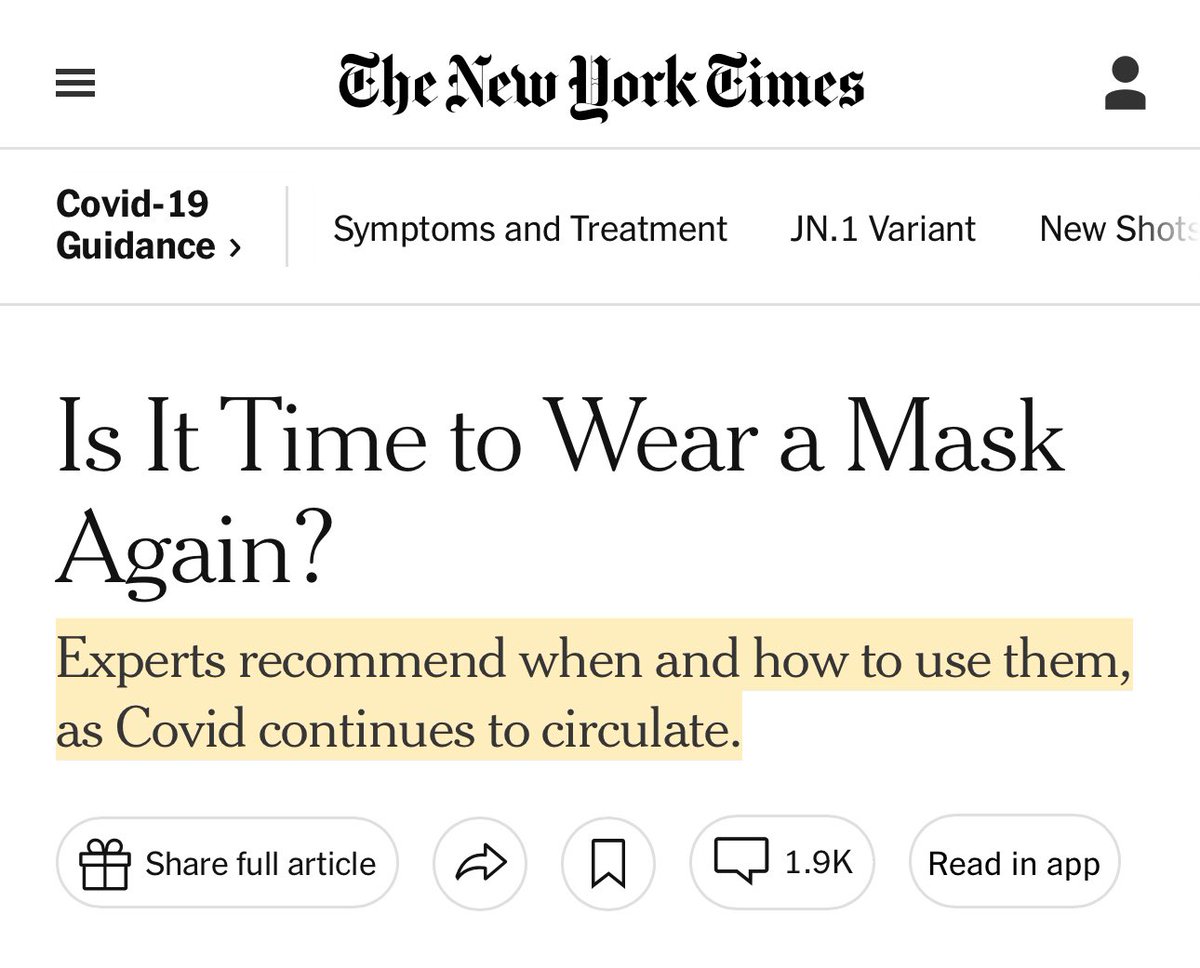Click the gift icon on Share full article
The image size is (1200, 968).
tap(106, 863)
